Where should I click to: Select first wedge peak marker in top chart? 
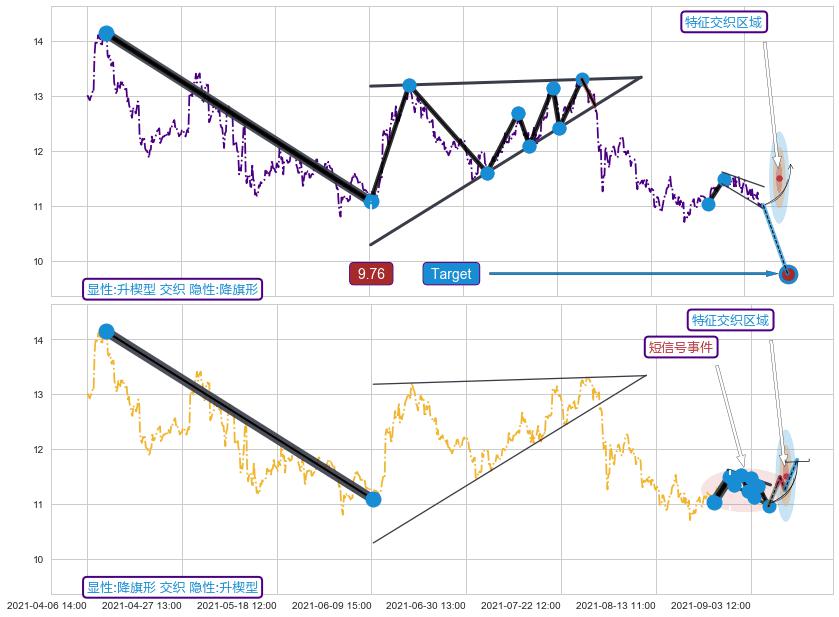pyautogui.click(x=409, y=86)
